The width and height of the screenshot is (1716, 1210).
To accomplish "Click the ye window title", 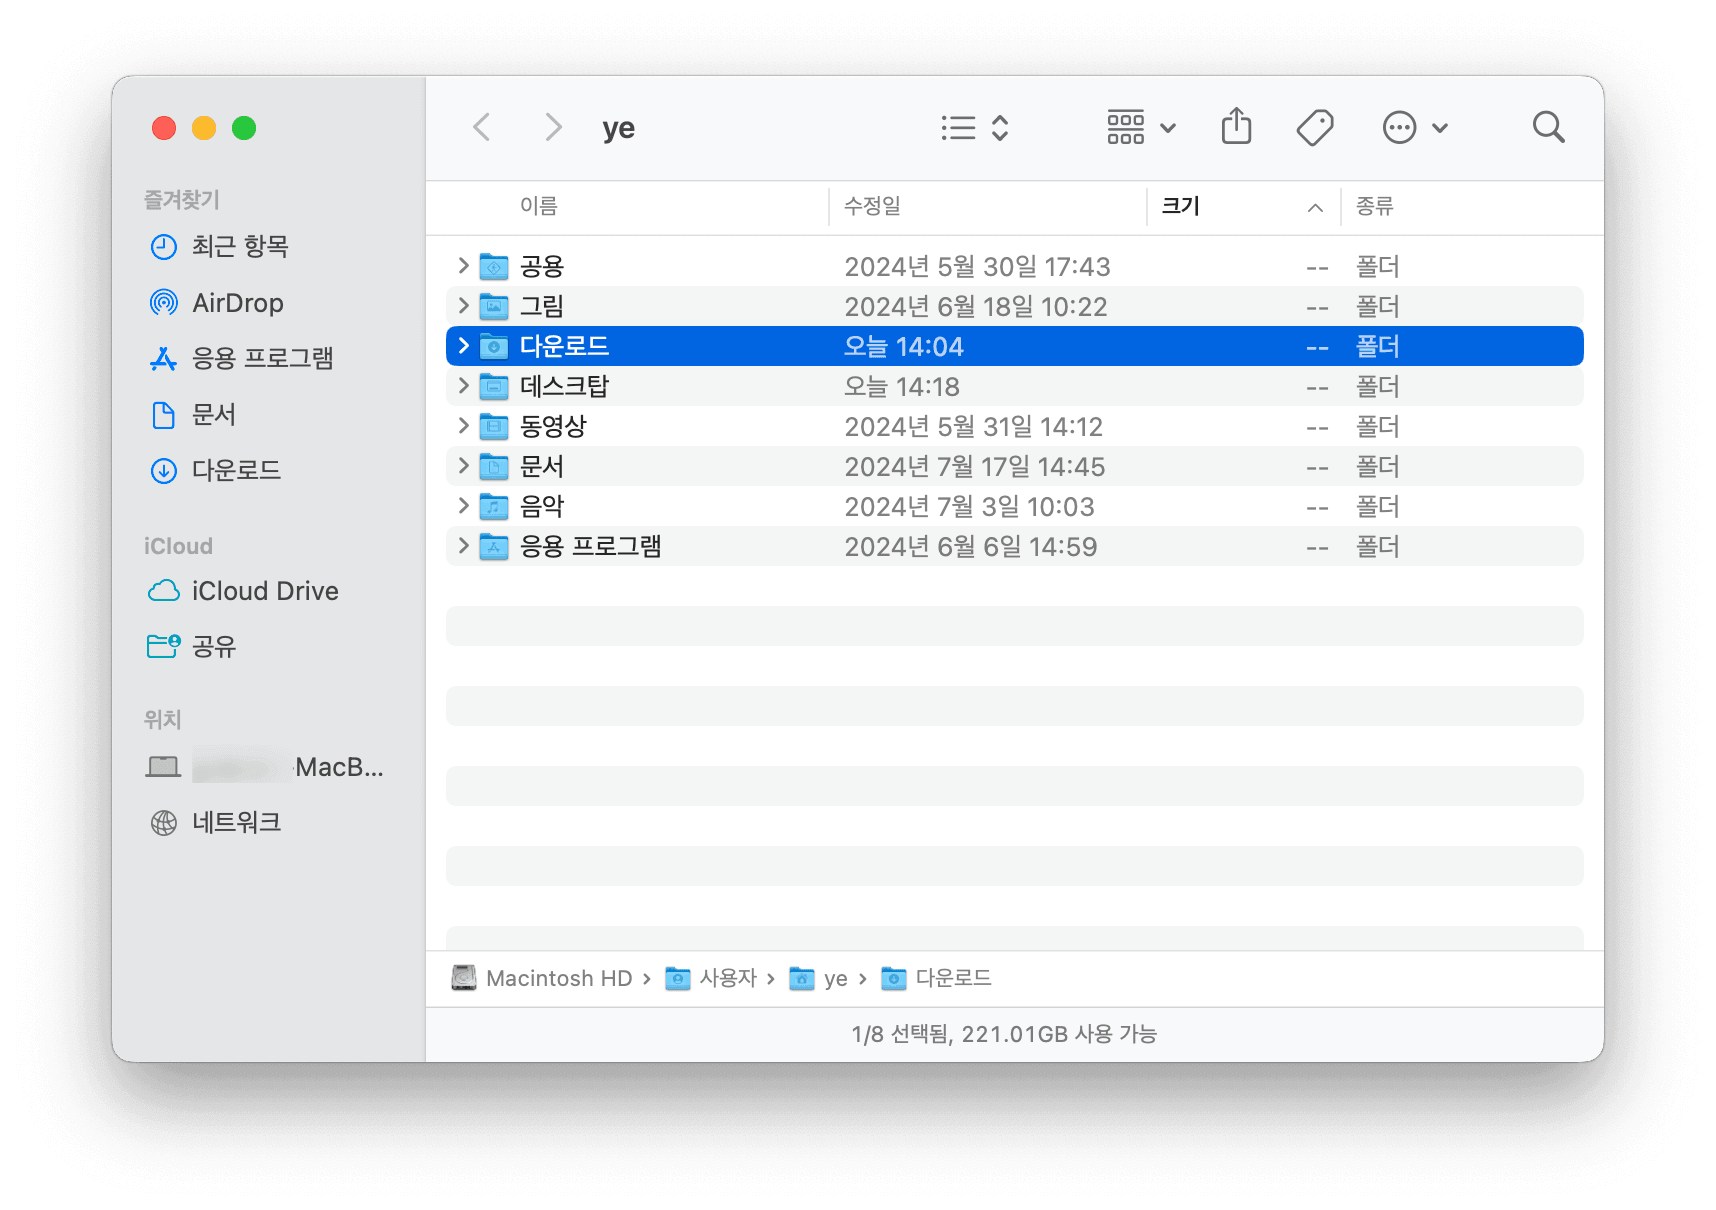I will [619, 128].
